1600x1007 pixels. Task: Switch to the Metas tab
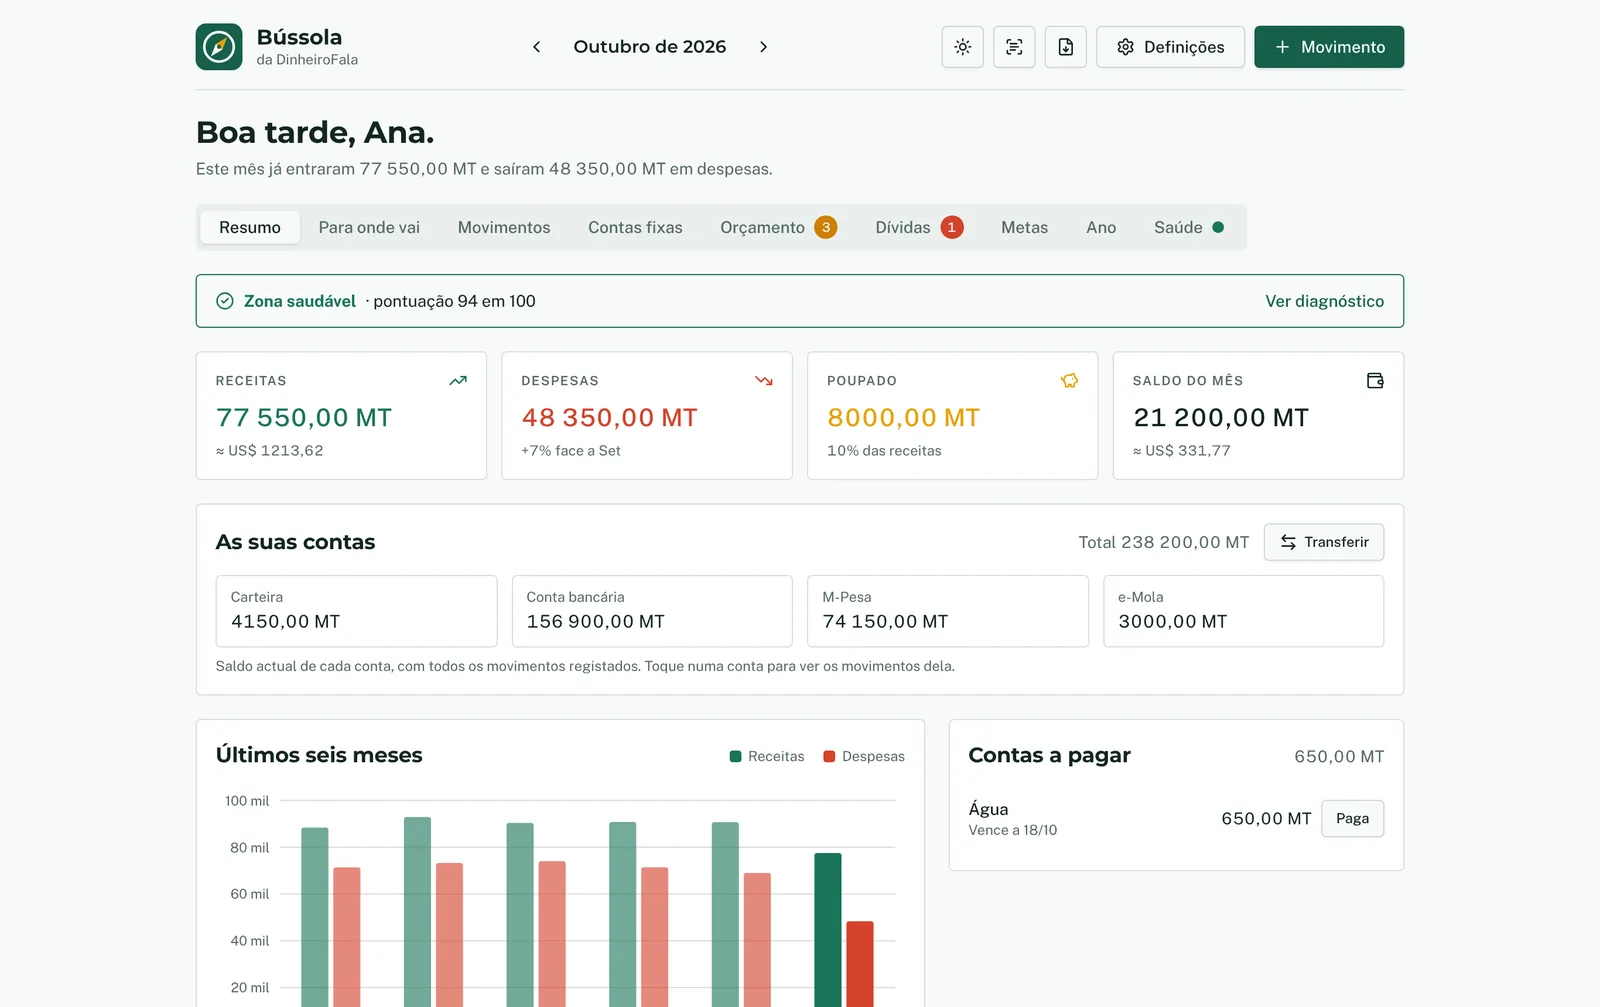(1024, 227)
